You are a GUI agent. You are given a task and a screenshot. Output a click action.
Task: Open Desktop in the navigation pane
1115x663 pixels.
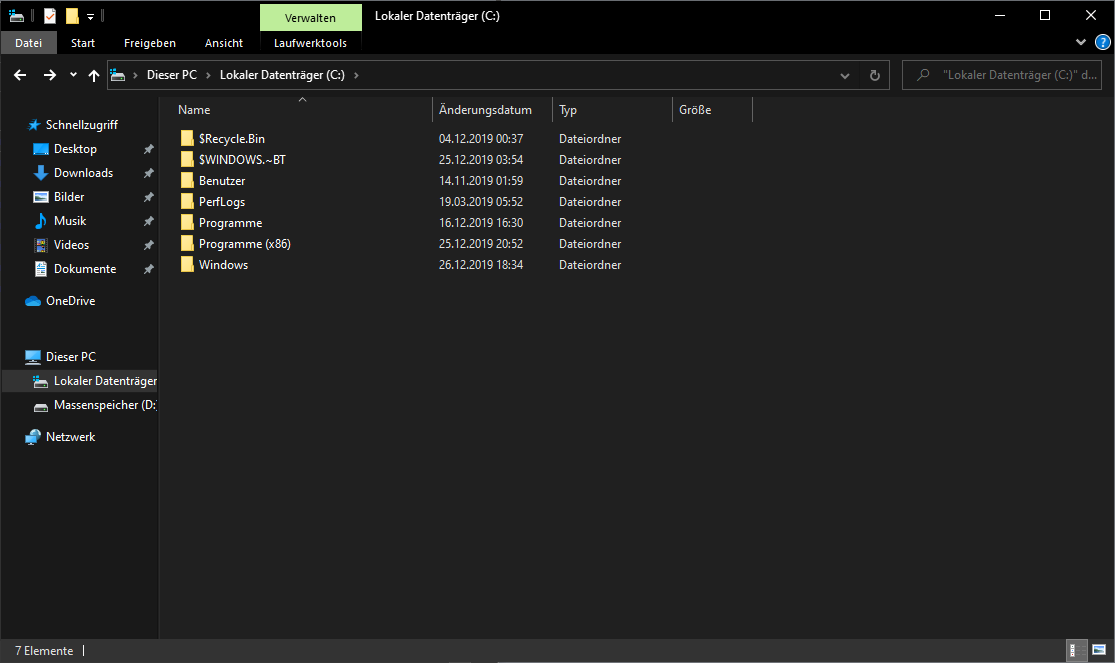tap(75, 149)
